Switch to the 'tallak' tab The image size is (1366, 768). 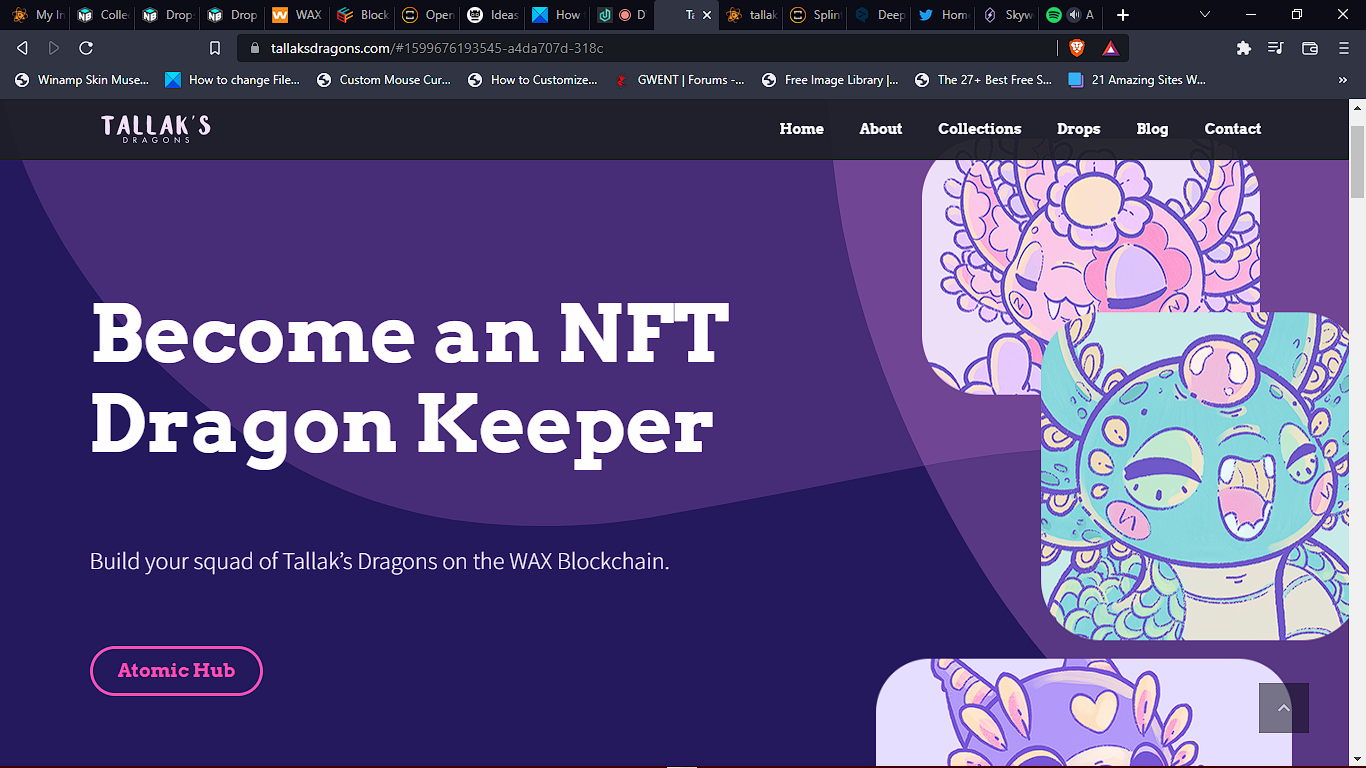(x=751, y=15)
